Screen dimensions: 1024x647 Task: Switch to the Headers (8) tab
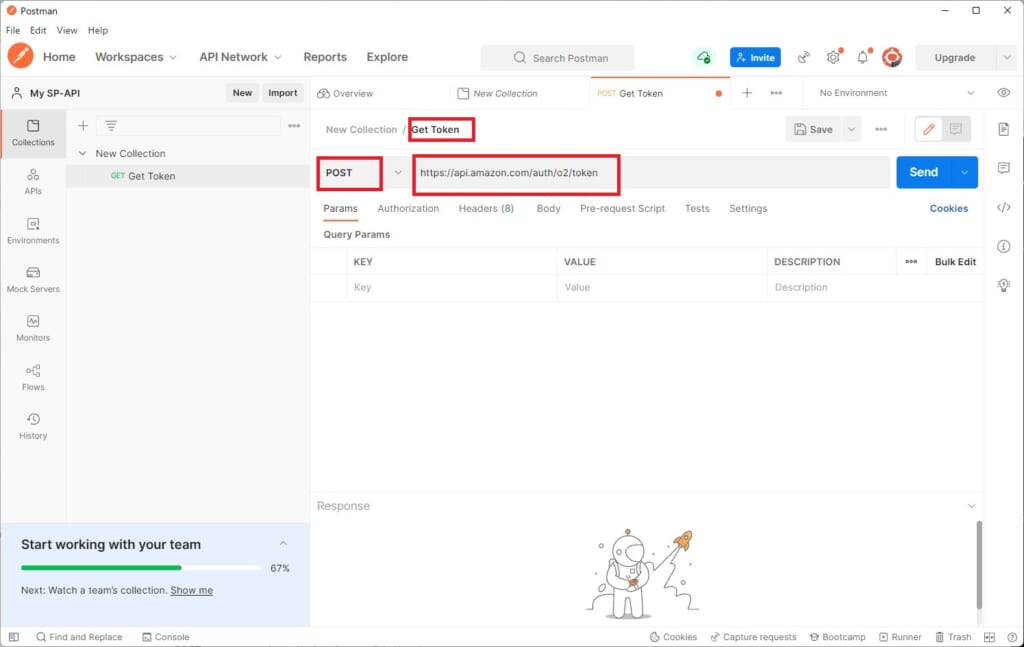[x=486, y=208]
